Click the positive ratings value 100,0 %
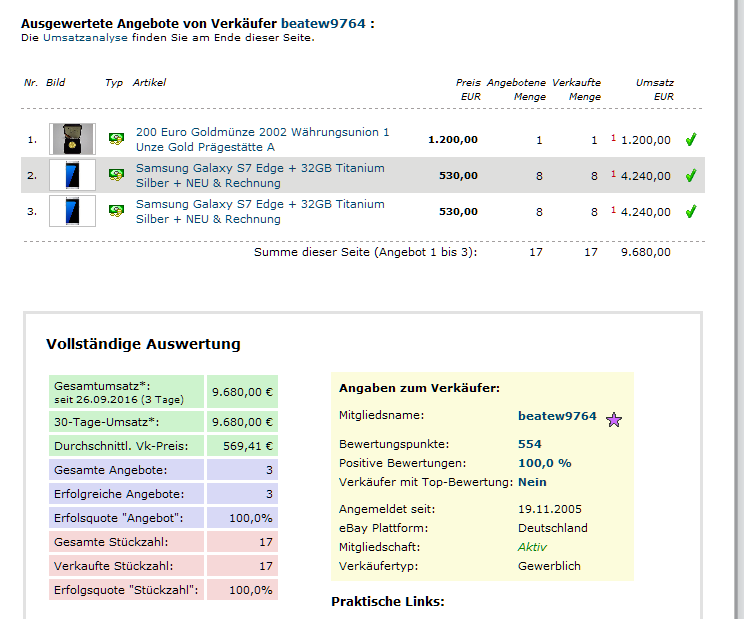This screenshot has height=619, width=744. tap(545, 463)
